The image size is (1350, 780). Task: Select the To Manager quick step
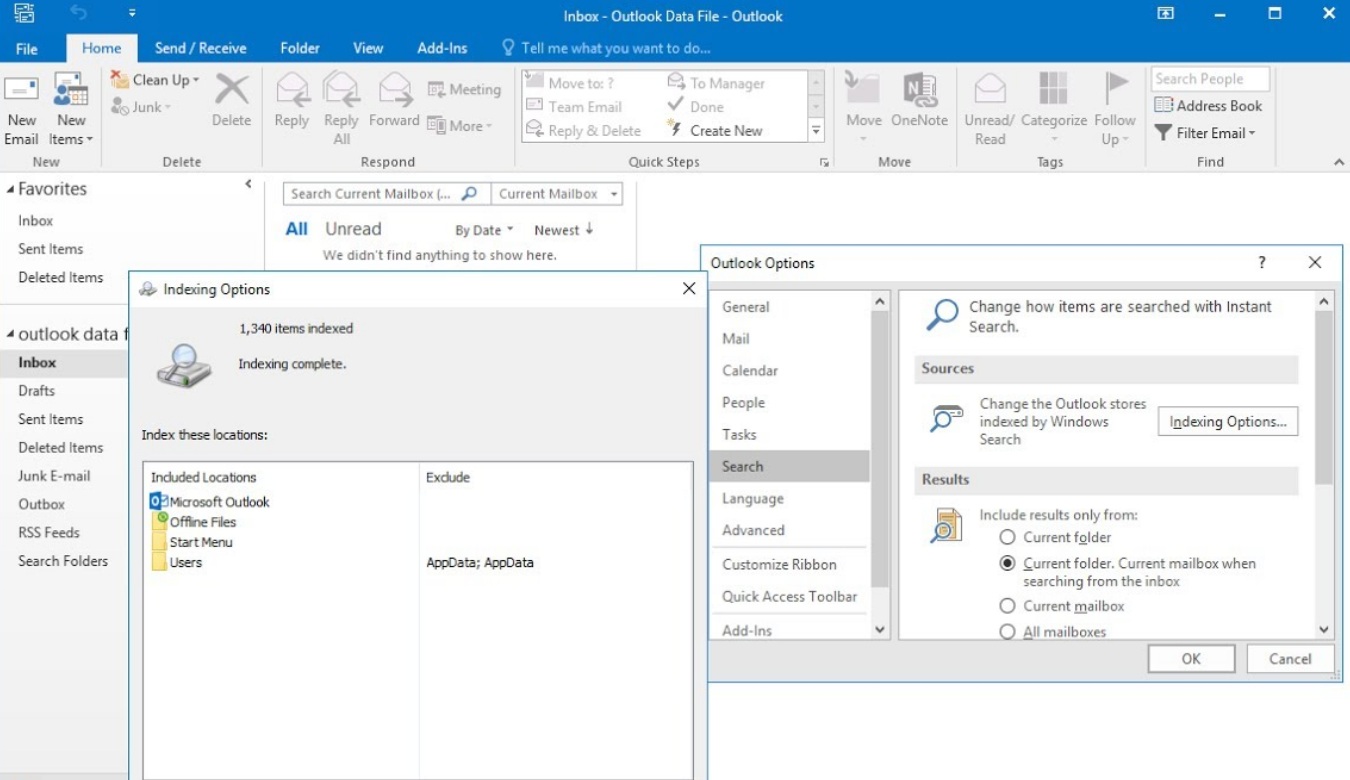tap(716, 84)
